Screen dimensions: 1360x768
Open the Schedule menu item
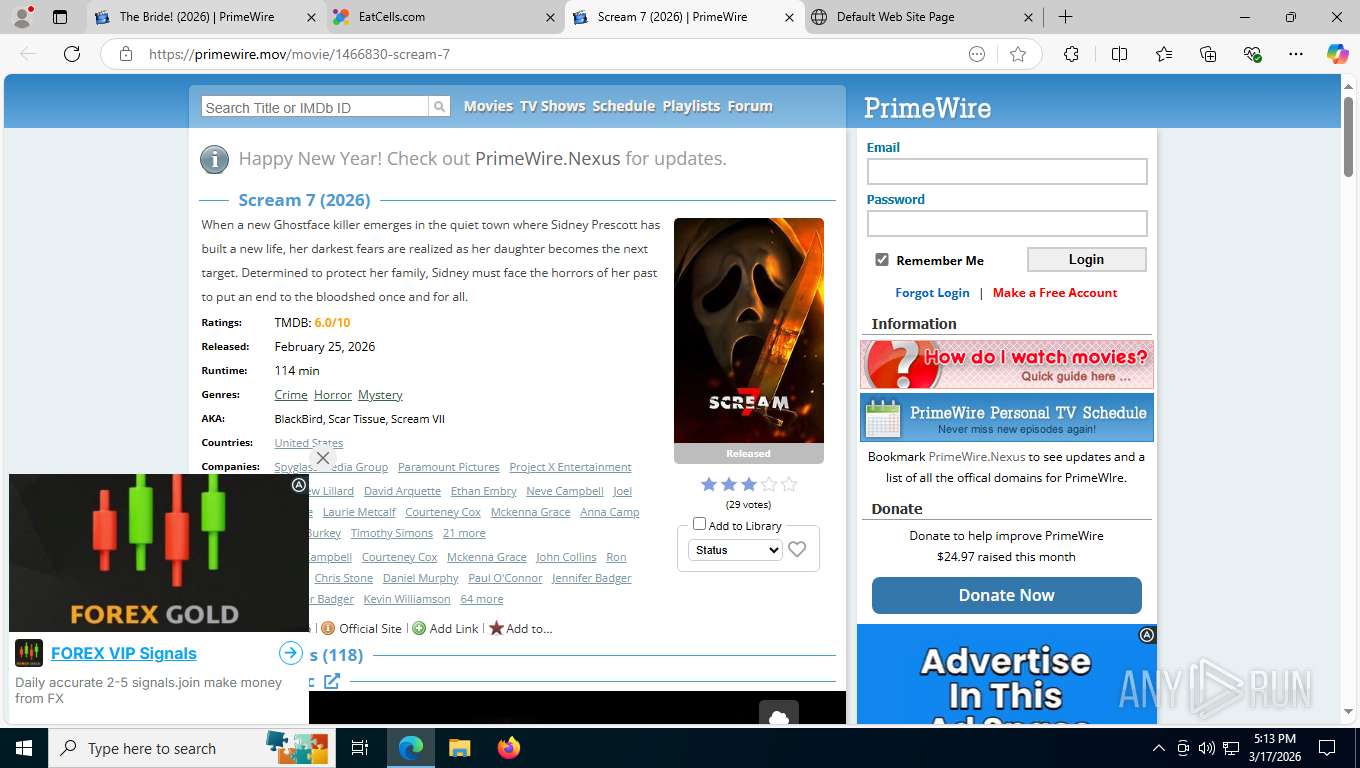[x=624, y=106]
